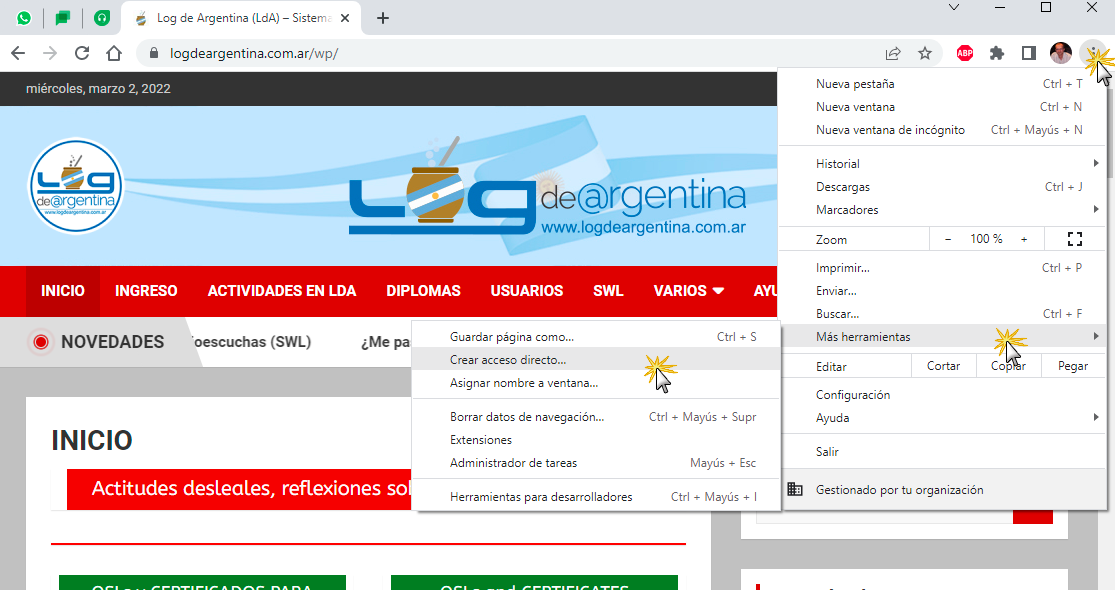Click the round Log de Argentina logo
This screenshot has width=1115, height=590.
pos(75,186)
